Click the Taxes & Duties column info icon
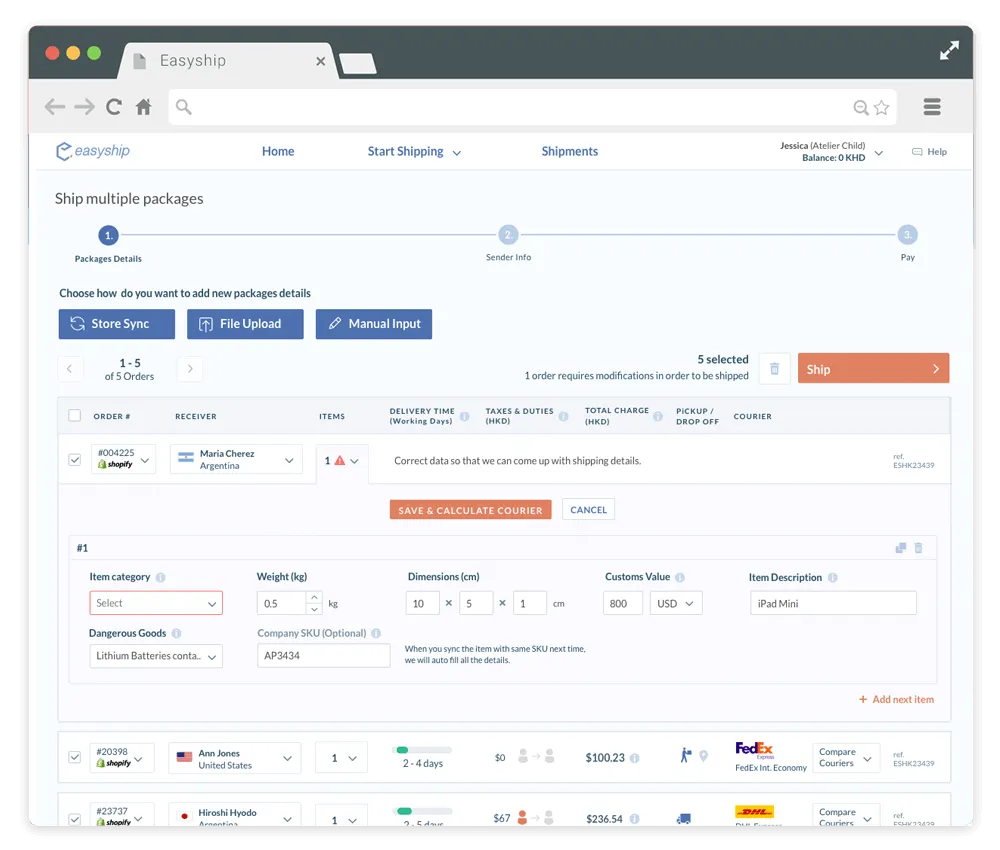This screenshot has height=850, width=1000. click(x=563, y=416)
